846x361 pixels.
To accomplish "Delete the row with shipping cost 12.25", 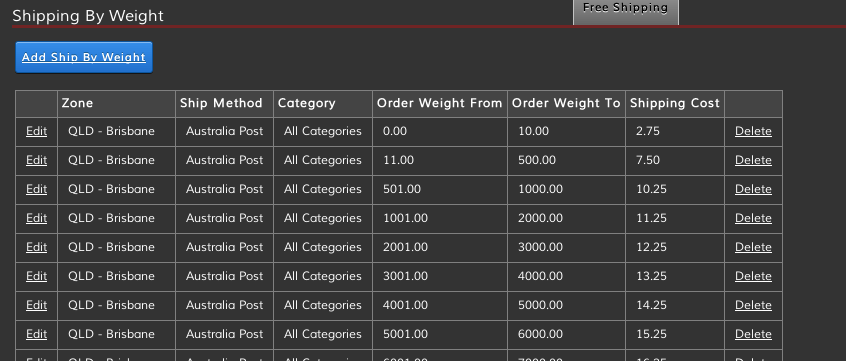I will (753, 248).
